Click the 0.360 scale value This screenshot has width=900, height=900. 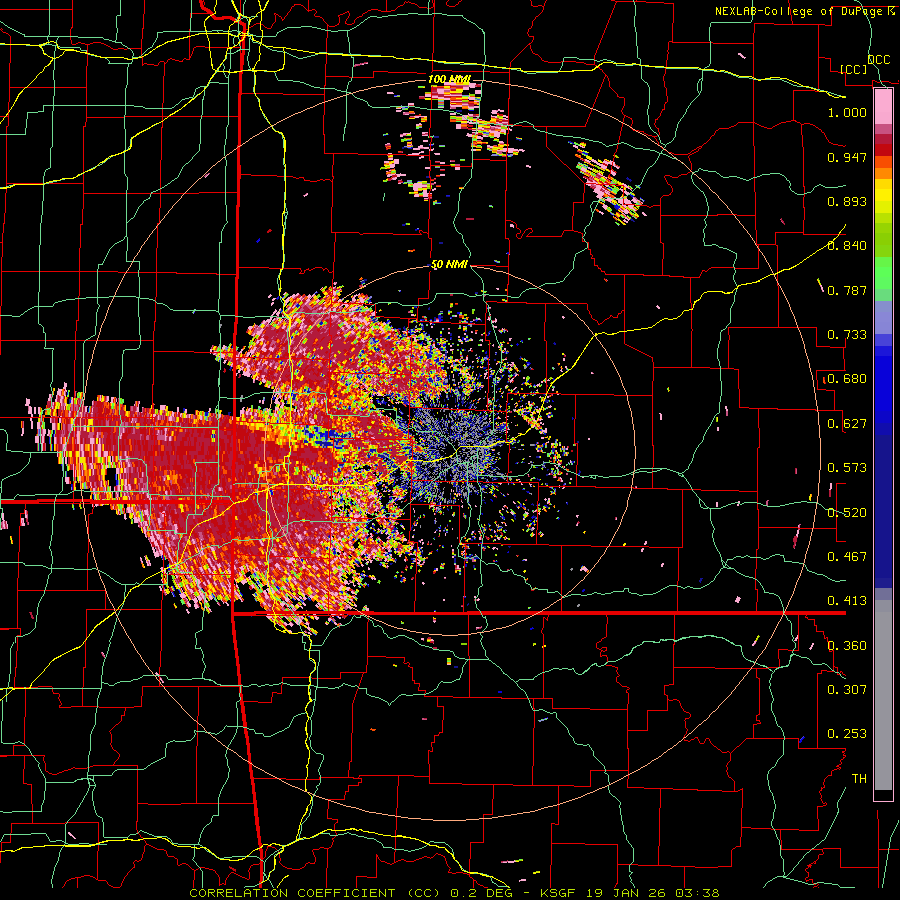click(847, 646)
